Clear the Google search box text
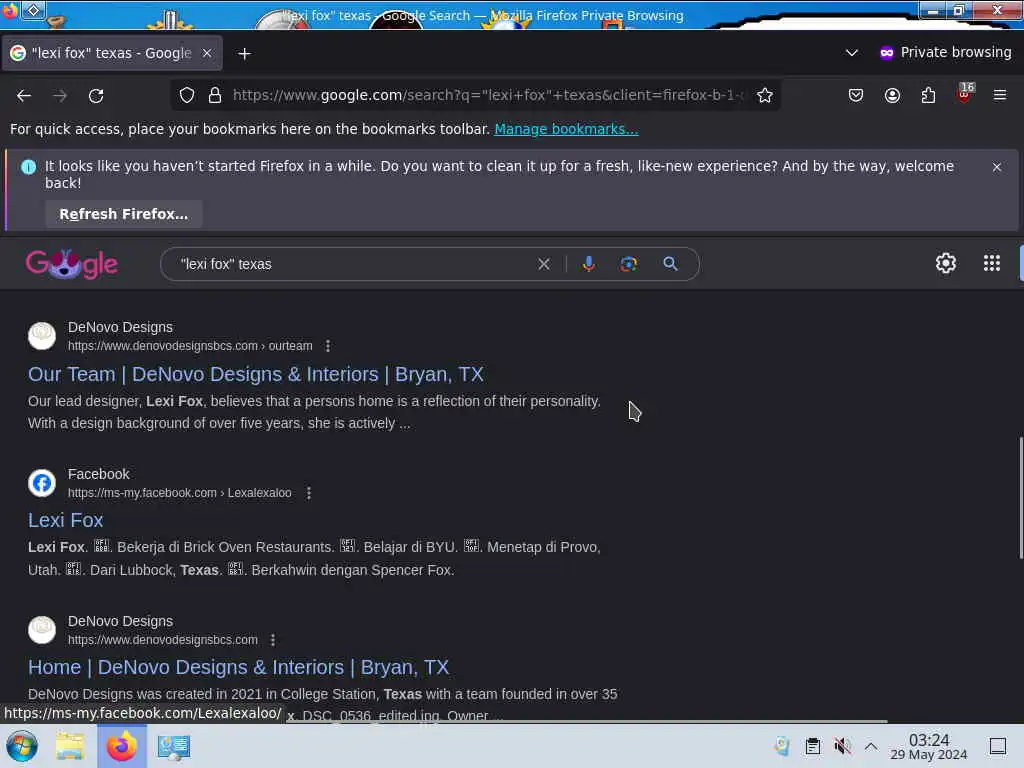This screenshot has height=768, width=1024. [543, 264]
